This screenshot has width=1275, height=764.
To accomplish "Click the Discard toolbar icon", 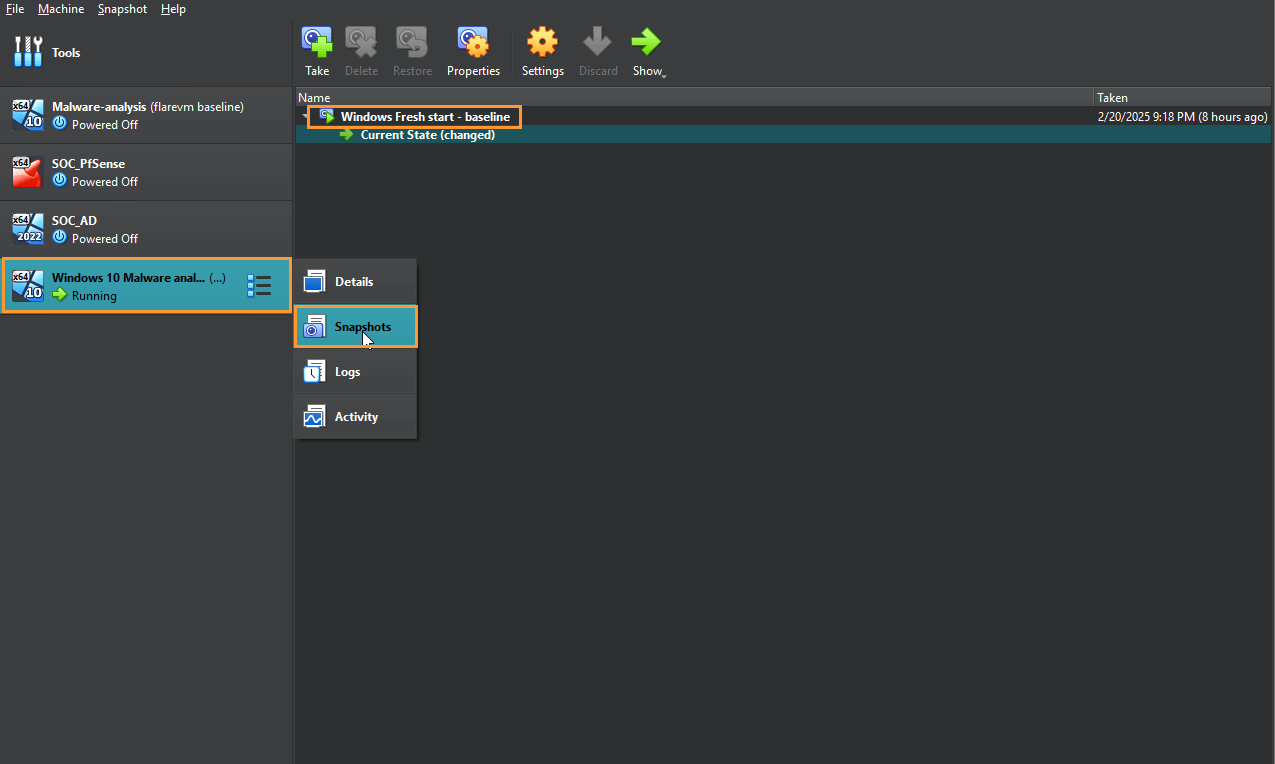I will click(598, 52).
